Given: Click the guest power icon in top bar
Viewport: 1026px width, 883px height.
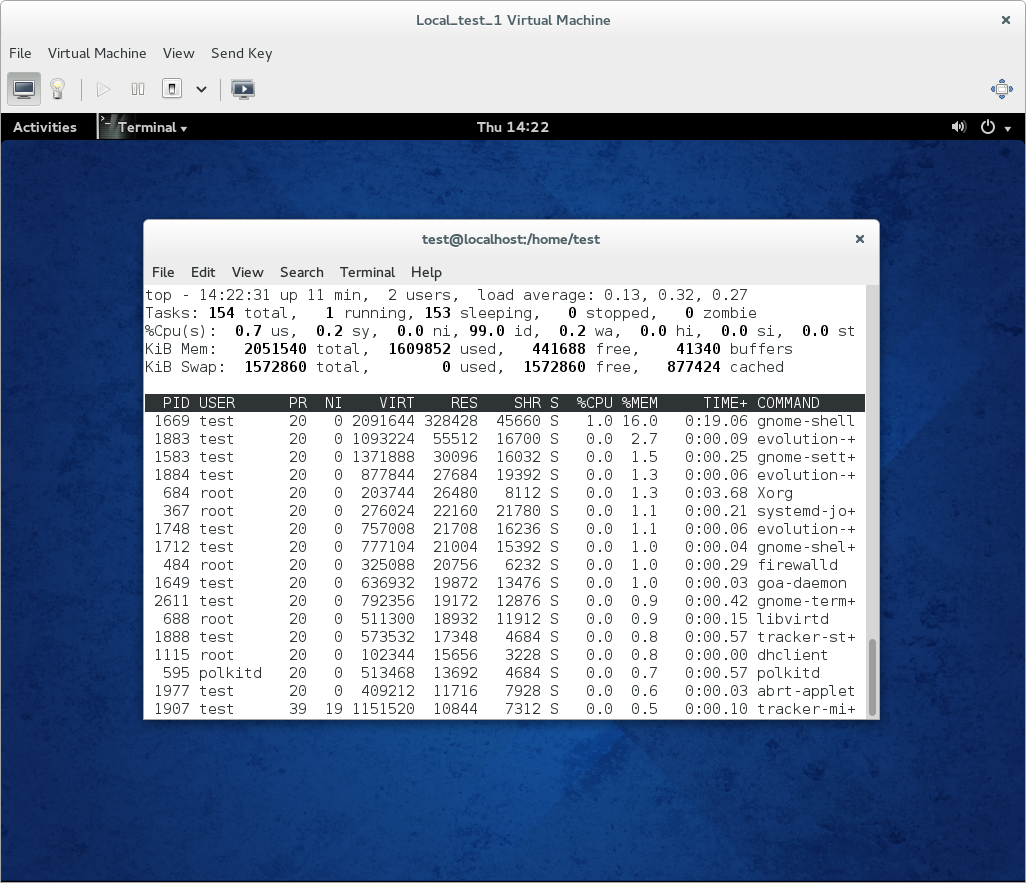Looking at the screenshot, I should [987, 127].
